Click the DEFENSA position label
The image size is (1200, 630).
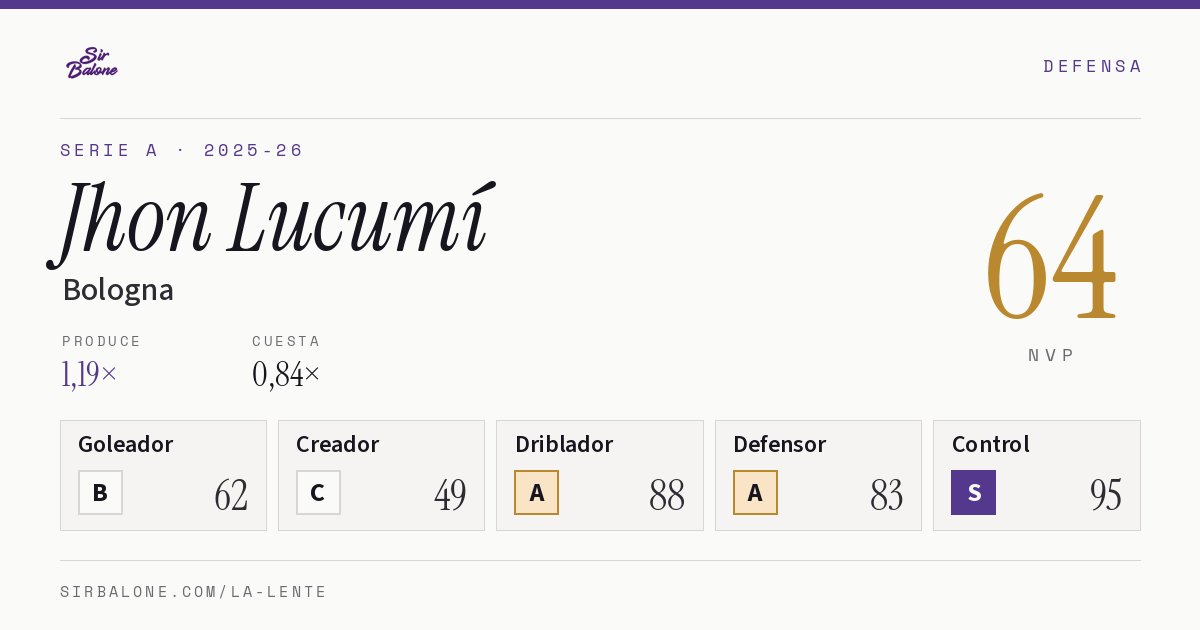pyautogui.click(x=1092, y=66)
